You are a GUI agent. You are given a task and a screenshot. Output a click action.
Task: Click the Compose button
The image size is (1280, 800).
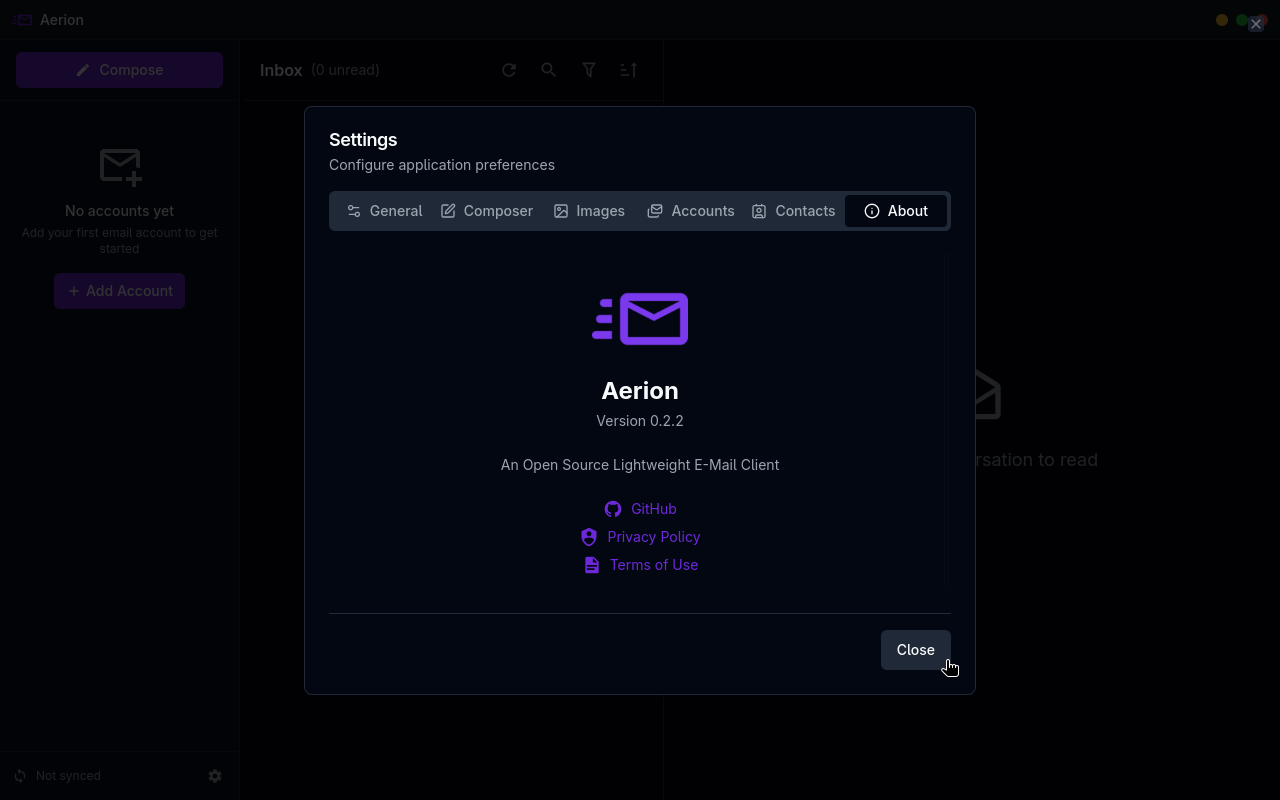pos(119,70)
